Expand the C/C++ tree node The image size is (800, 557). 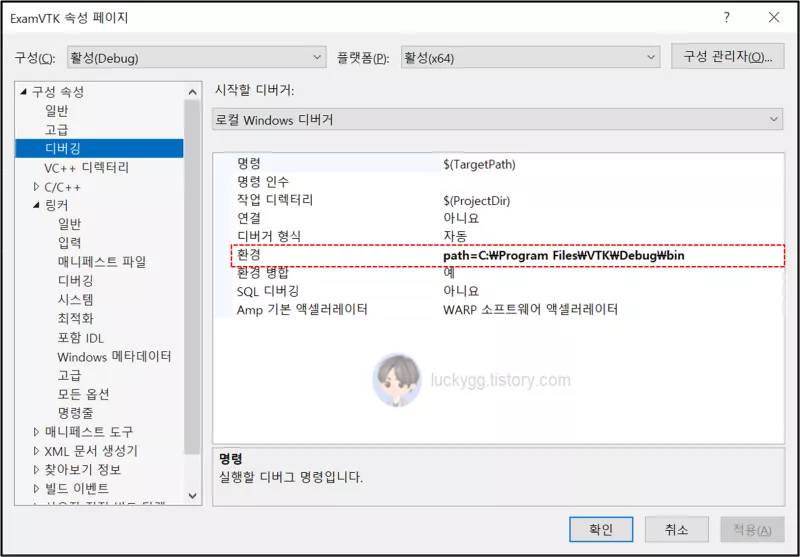pyautogui.click(x=36, y=187)
